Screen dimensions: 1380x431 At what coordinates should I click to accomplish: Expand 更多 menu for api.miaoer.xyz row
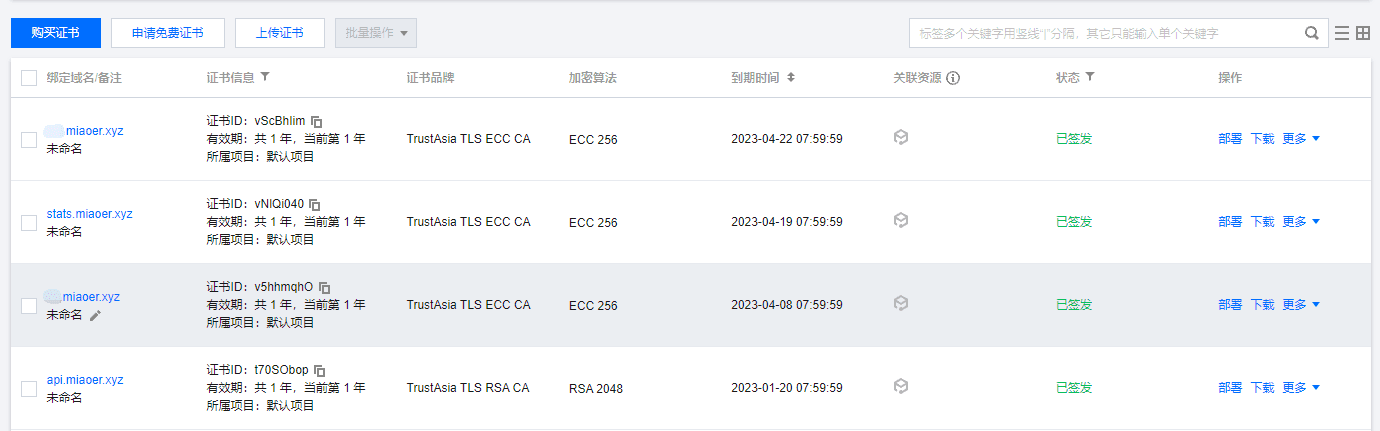[x=1301, y=388]
